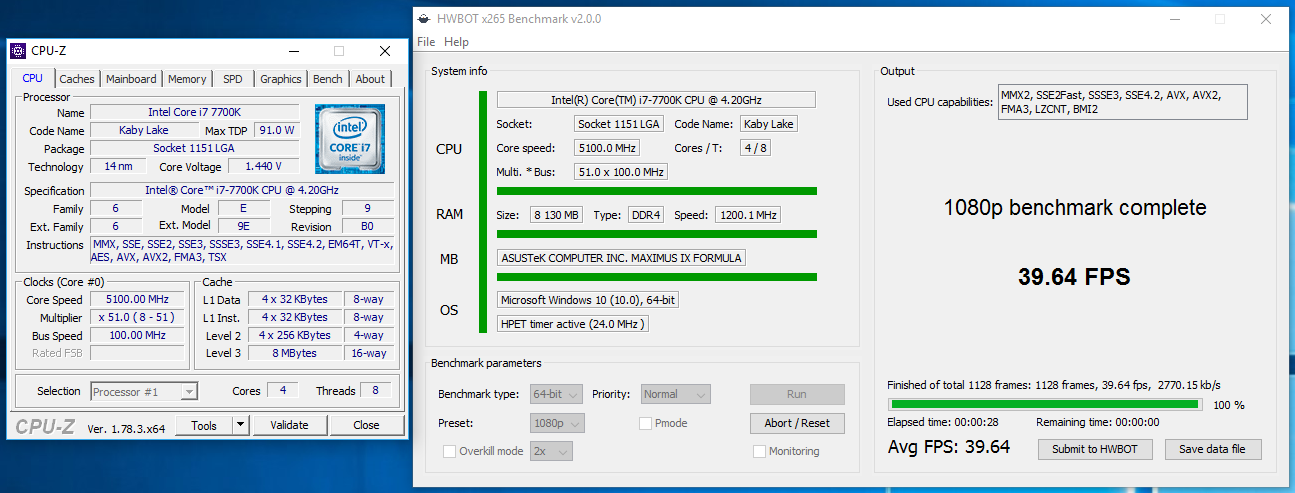Click the Technology 14 nm value
This screenshot has height=493, width=1295.
click(118, 167)
